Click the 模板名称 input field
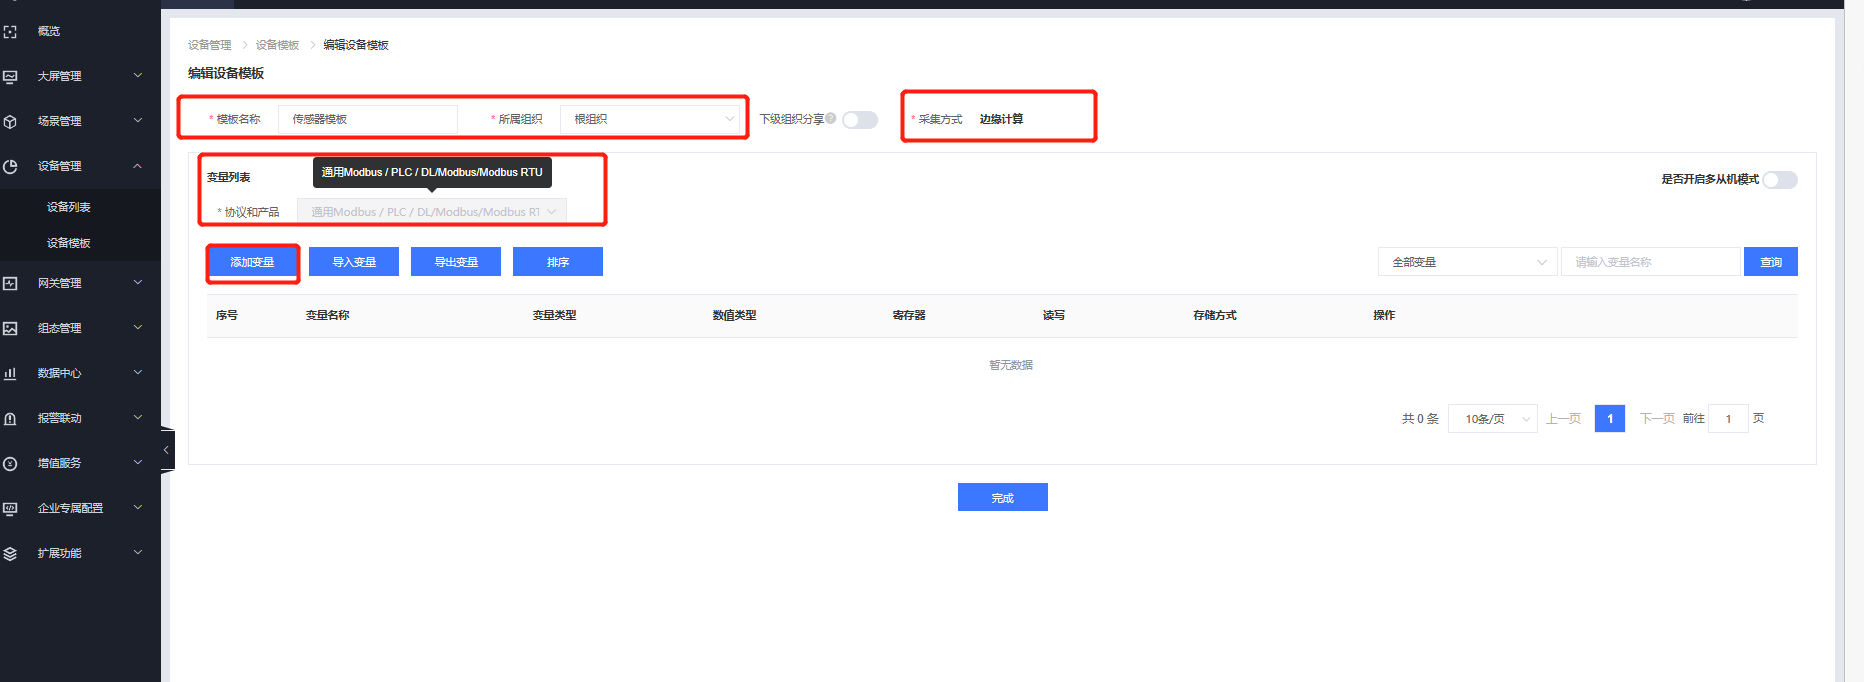The width and height of the screenshot is (1864, 682). [367, 119]
